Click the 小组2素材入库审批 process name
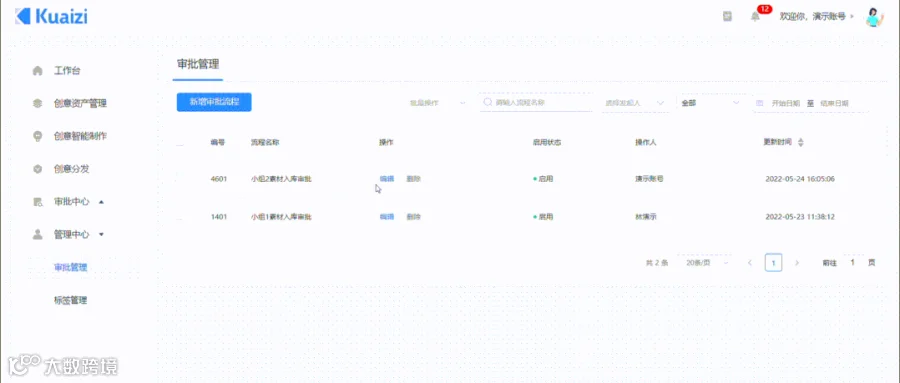Screen dimensions: 900x383 tap(281, 179)
